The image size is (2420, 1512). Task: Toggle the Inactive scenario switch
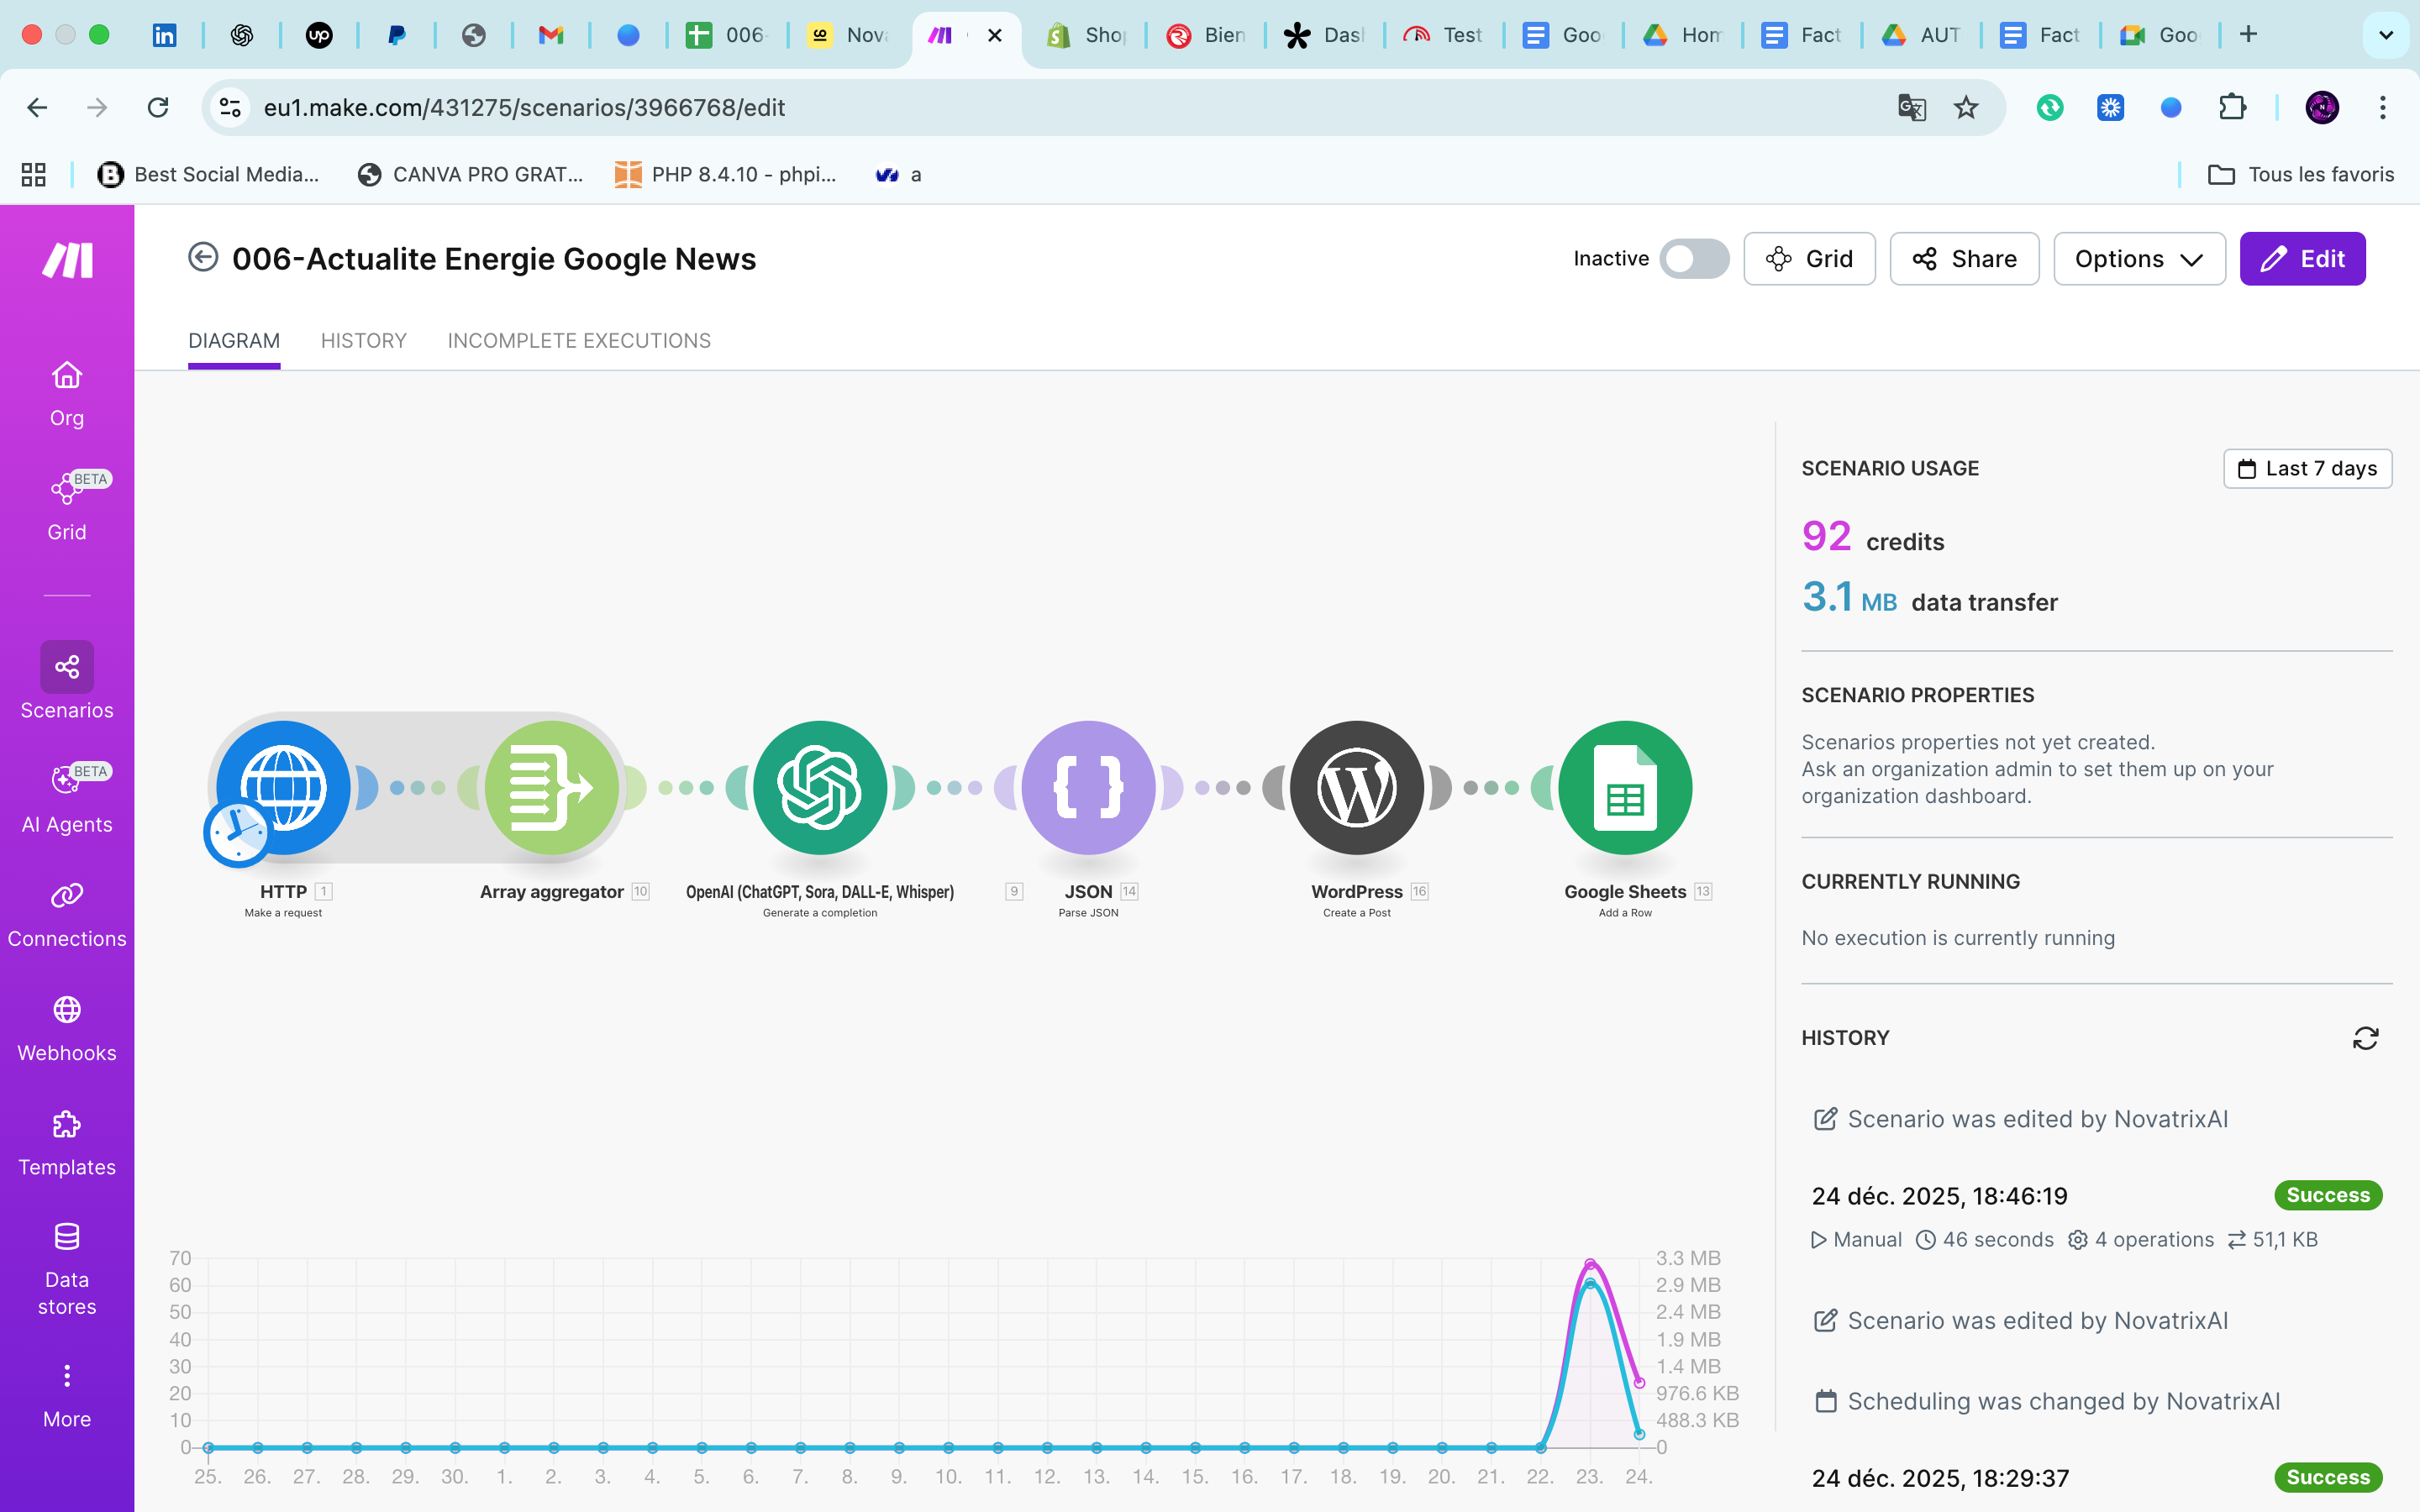point(1694,259)
